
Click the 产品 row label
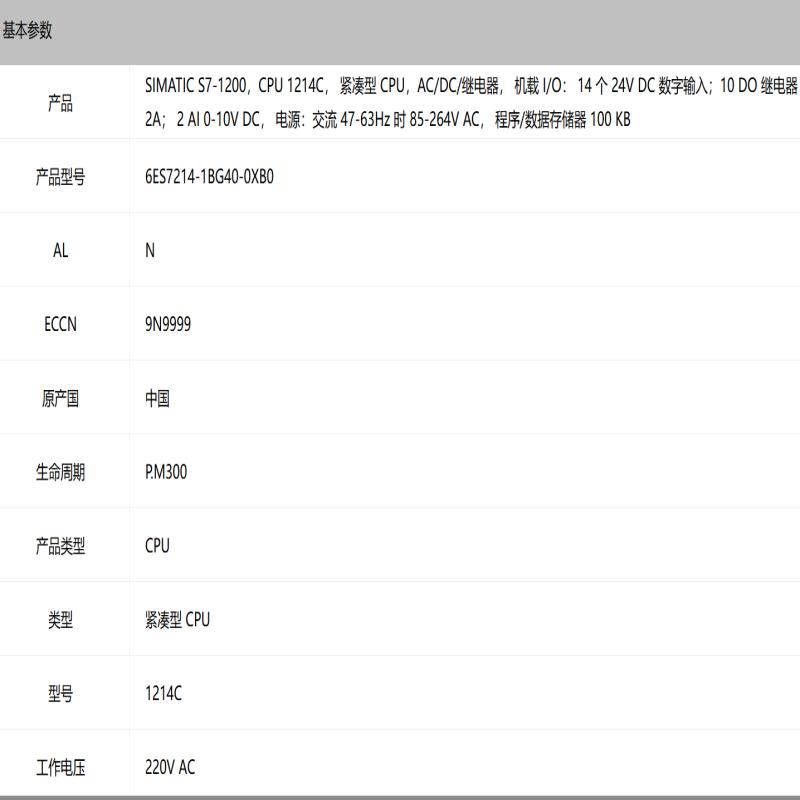tap(60, 103)
